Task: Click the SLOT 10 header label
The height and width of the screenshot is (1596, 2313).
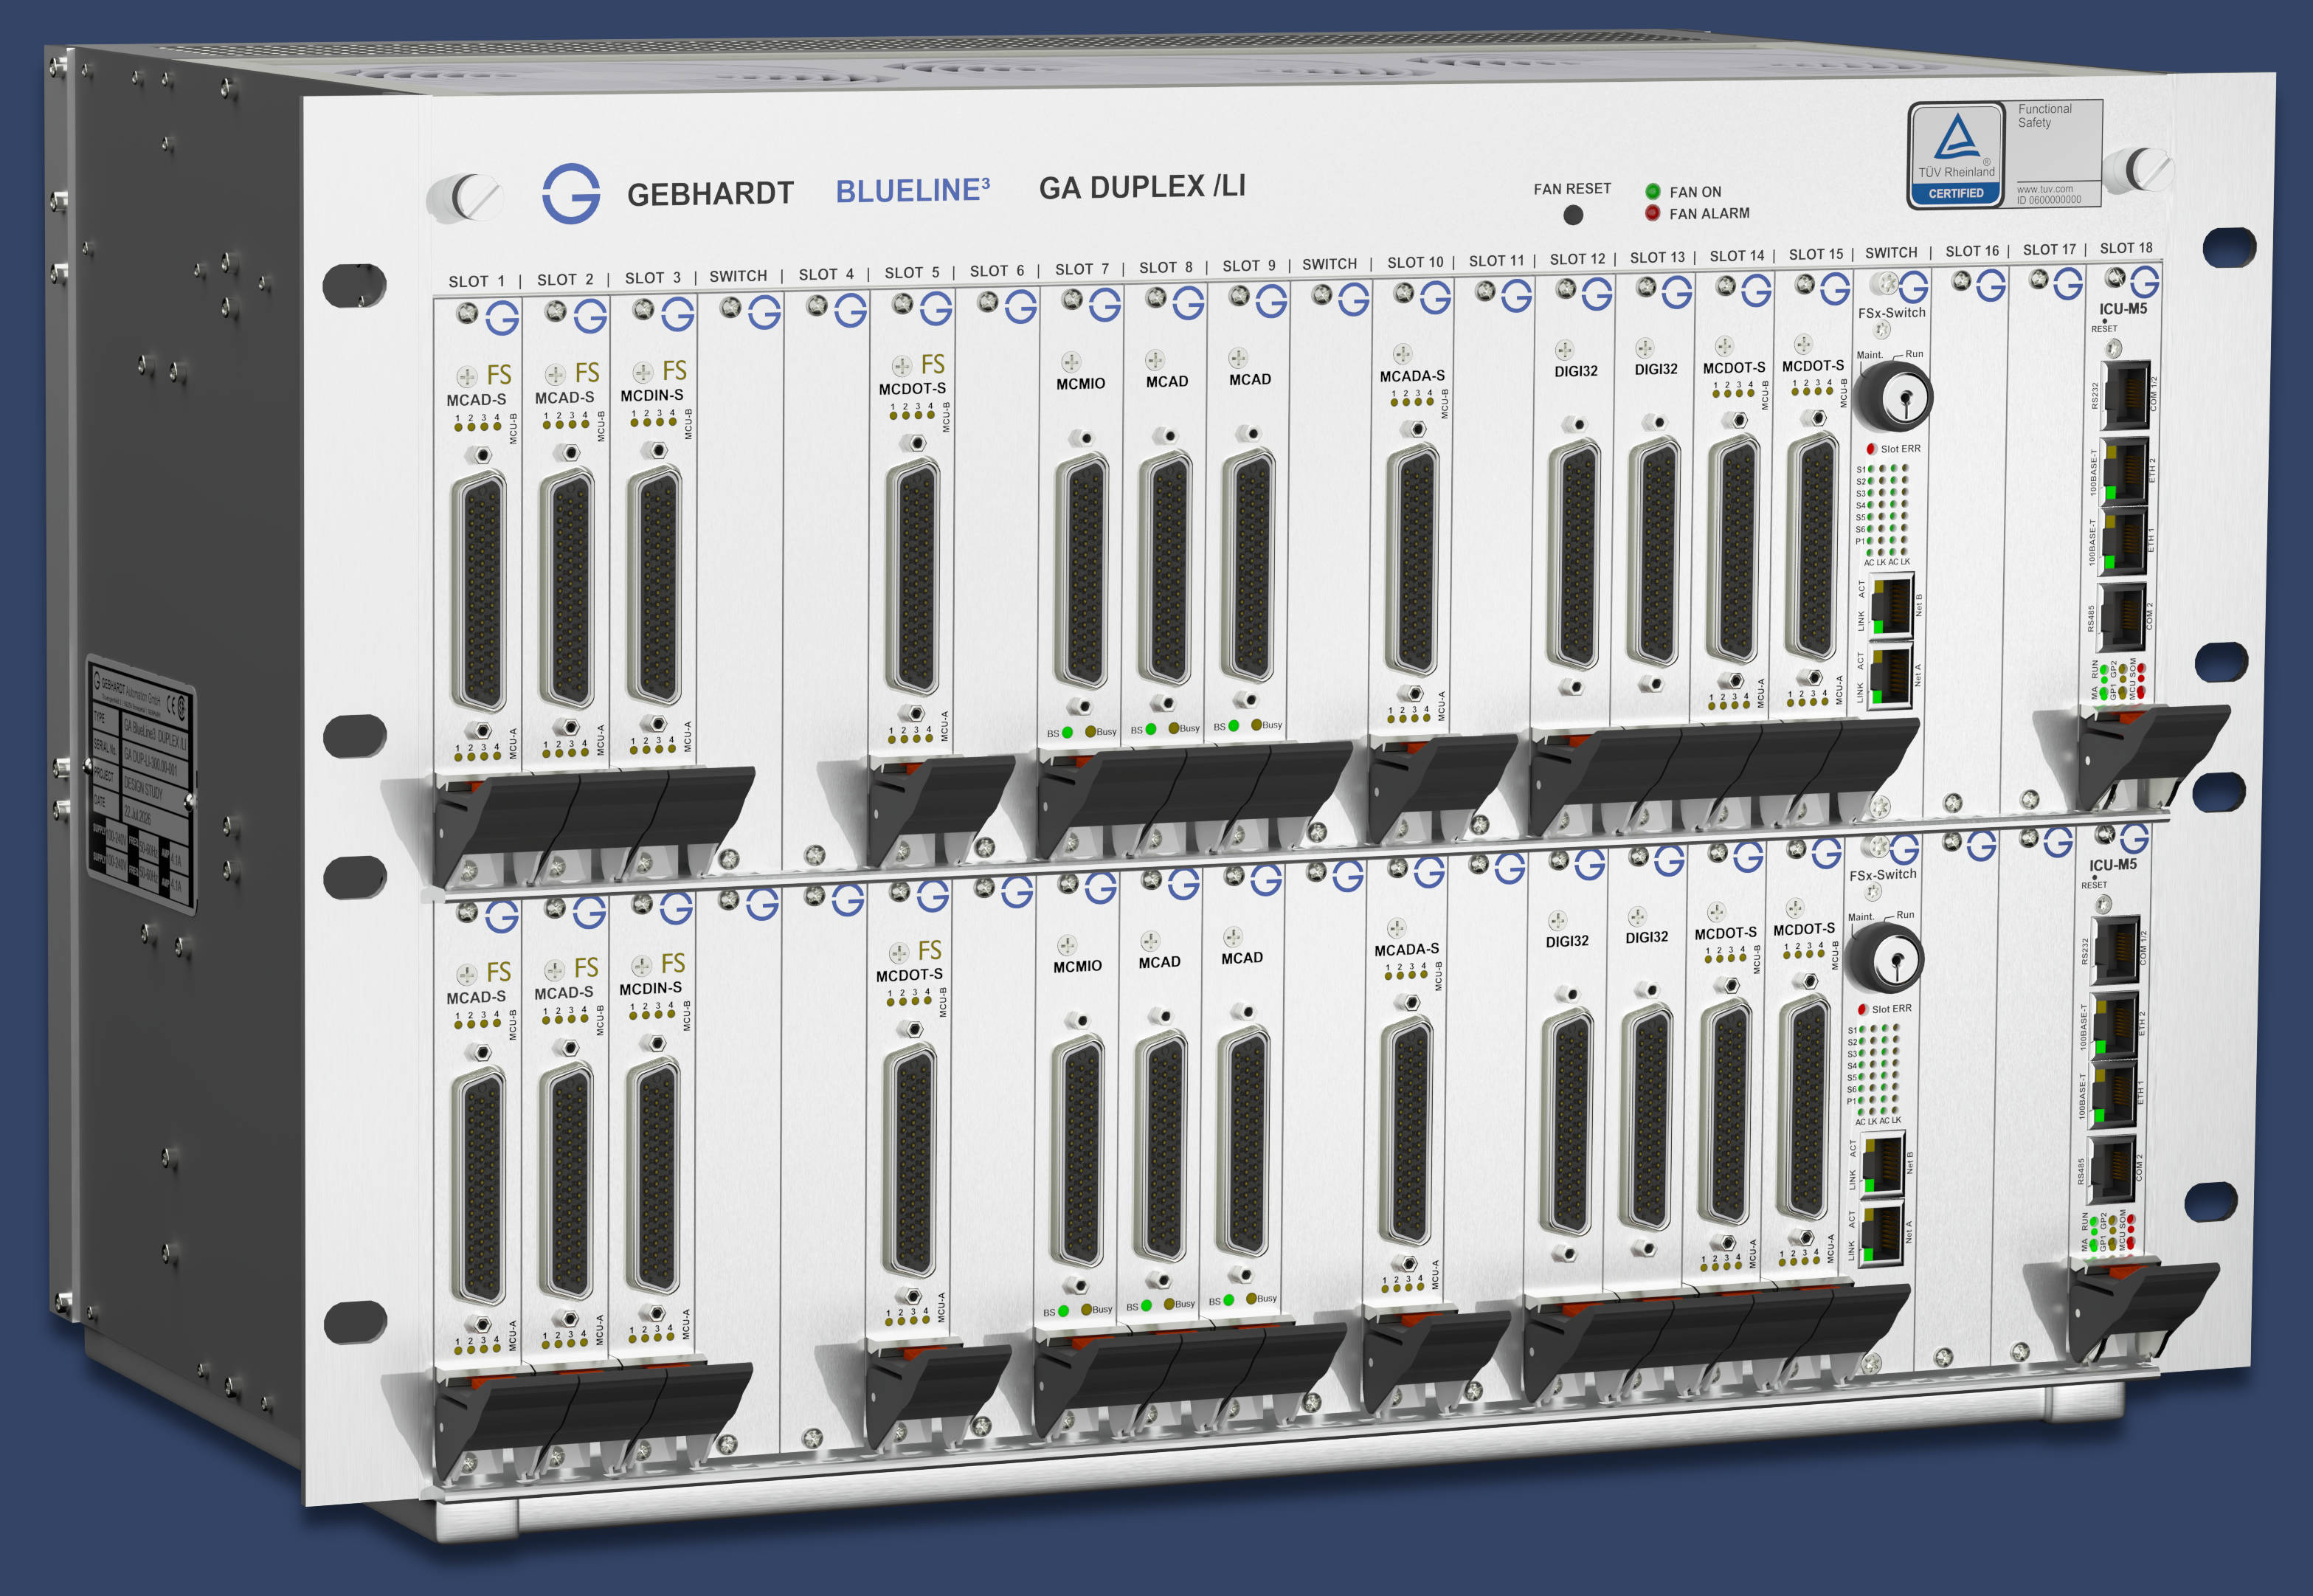Action: [1415, 263]
